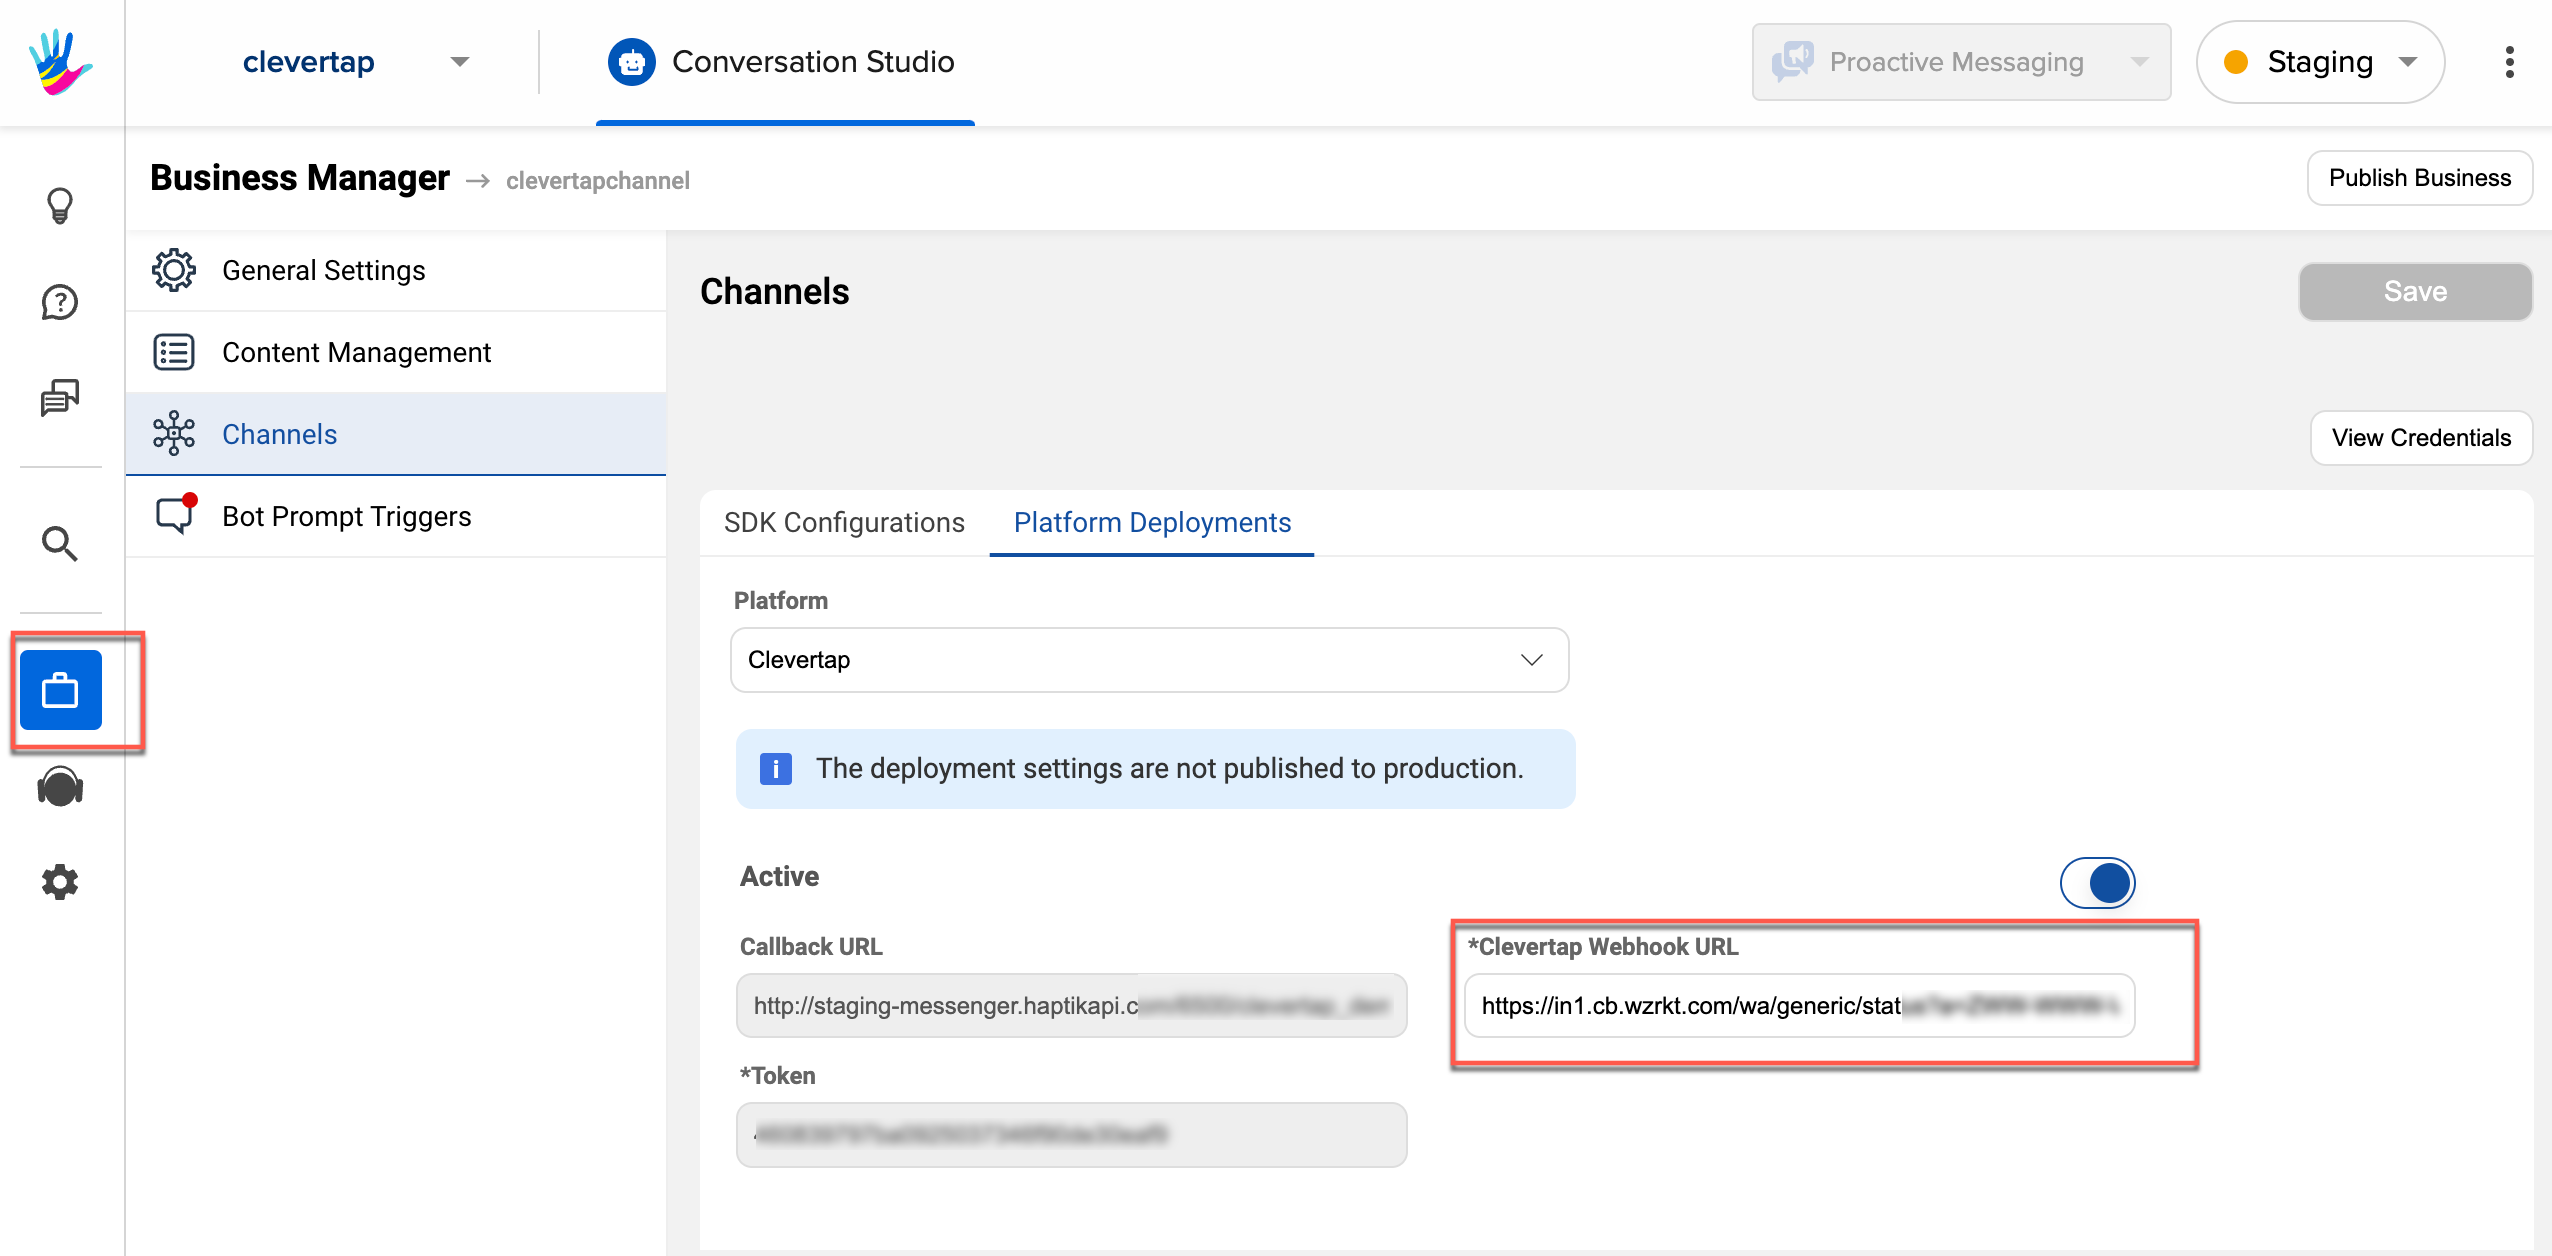Image resolution: width=2552 pixels, height=1256 pixels.
Task: Click the magnifier search sidebar icon
Action: pos(60,544)
